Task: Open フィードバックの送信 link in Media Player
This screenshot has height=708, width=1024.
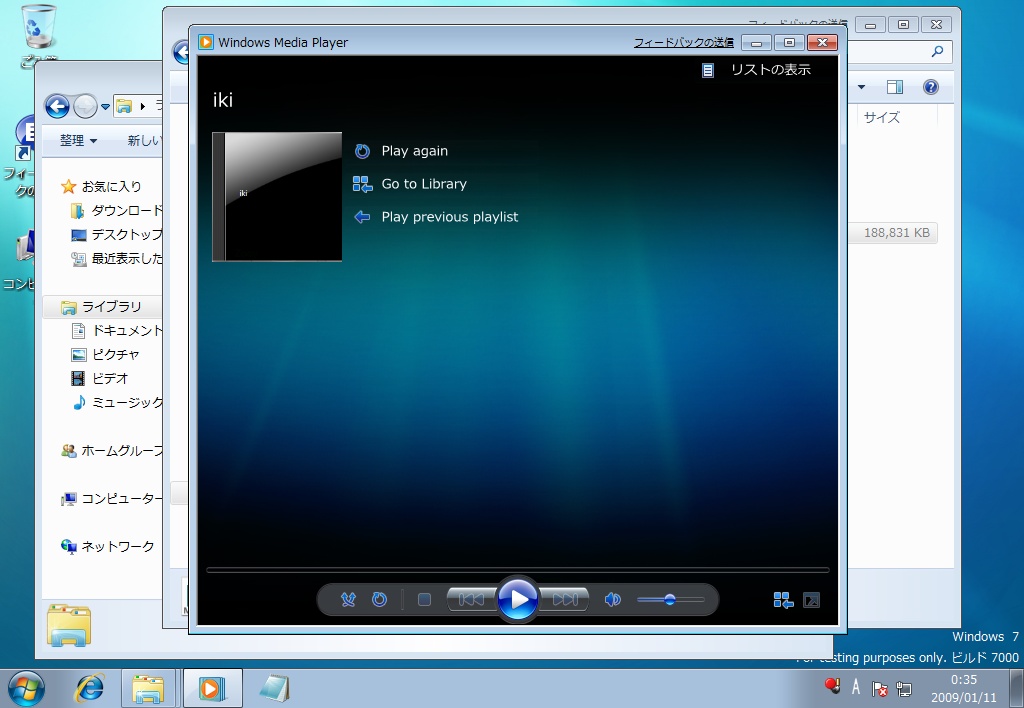Action: [x=684, y=42]
